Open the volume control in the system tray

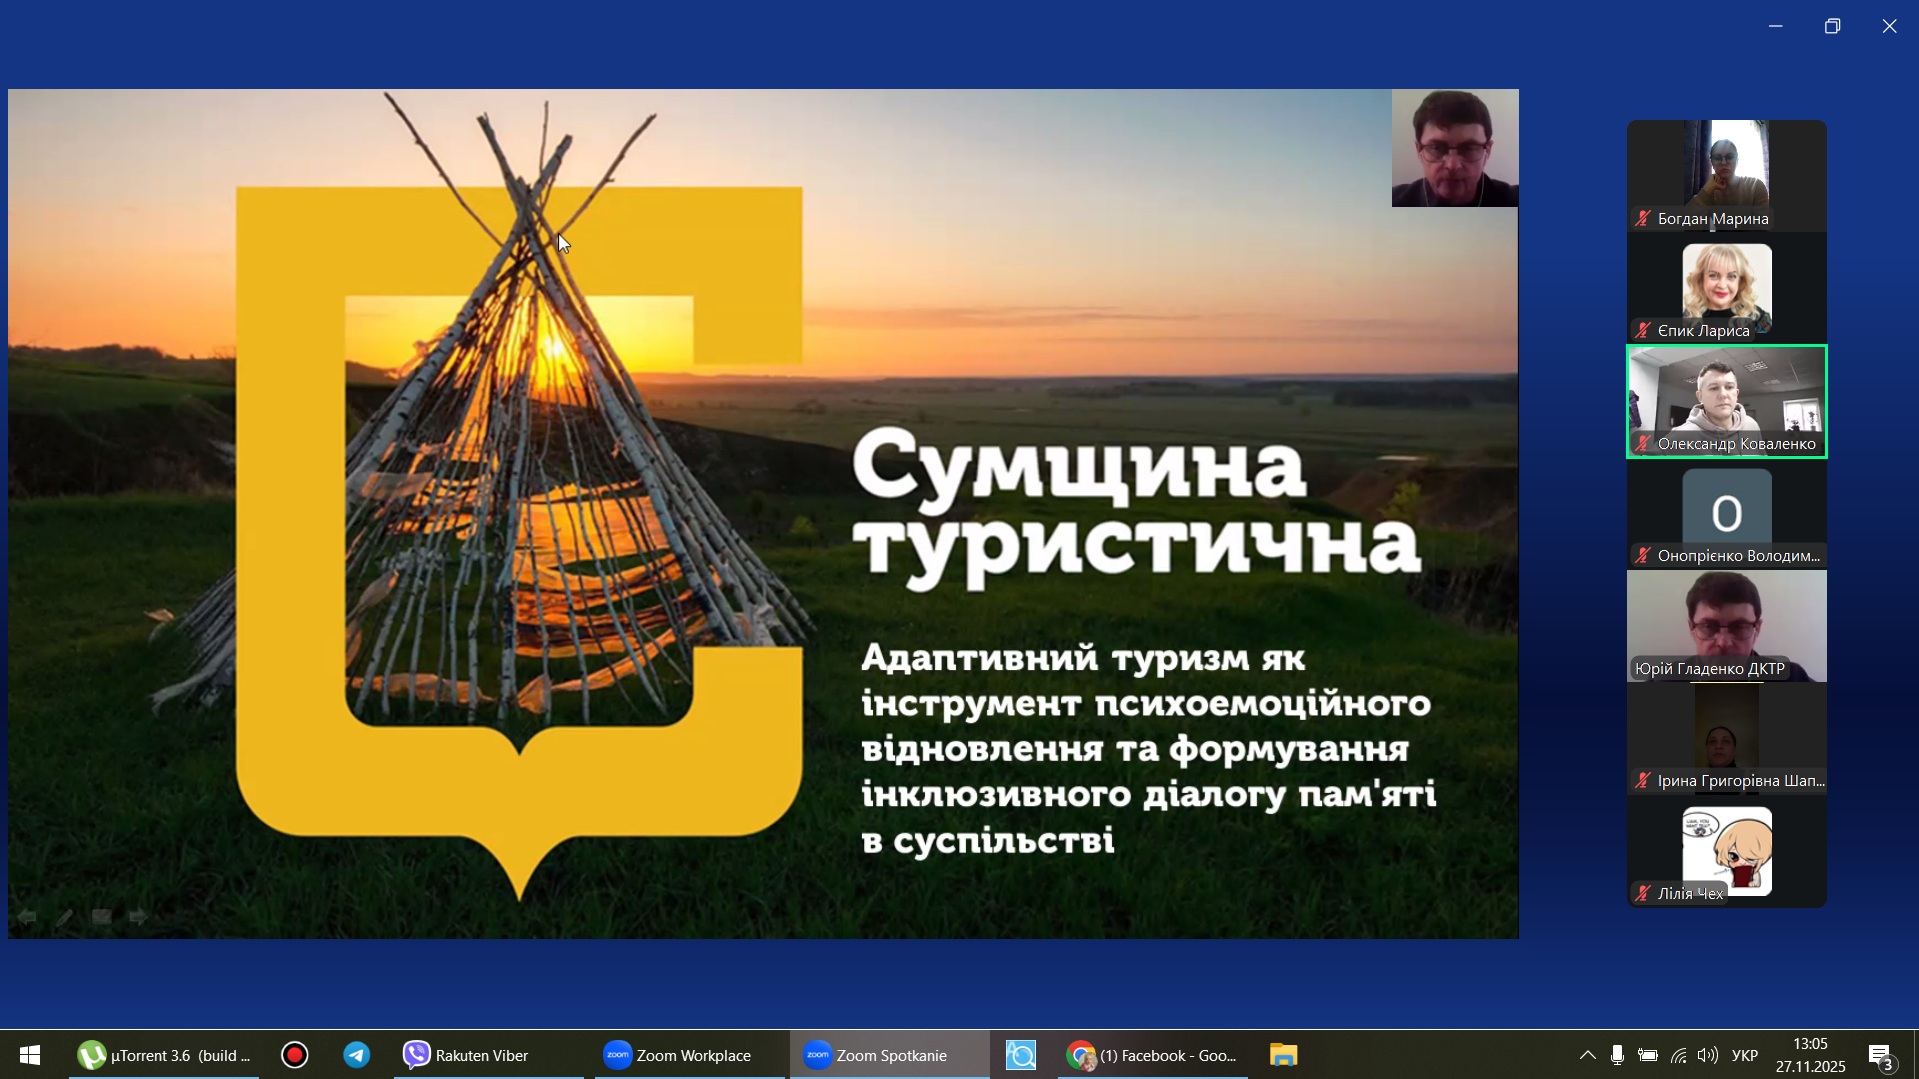(x=1708, y=1055)
